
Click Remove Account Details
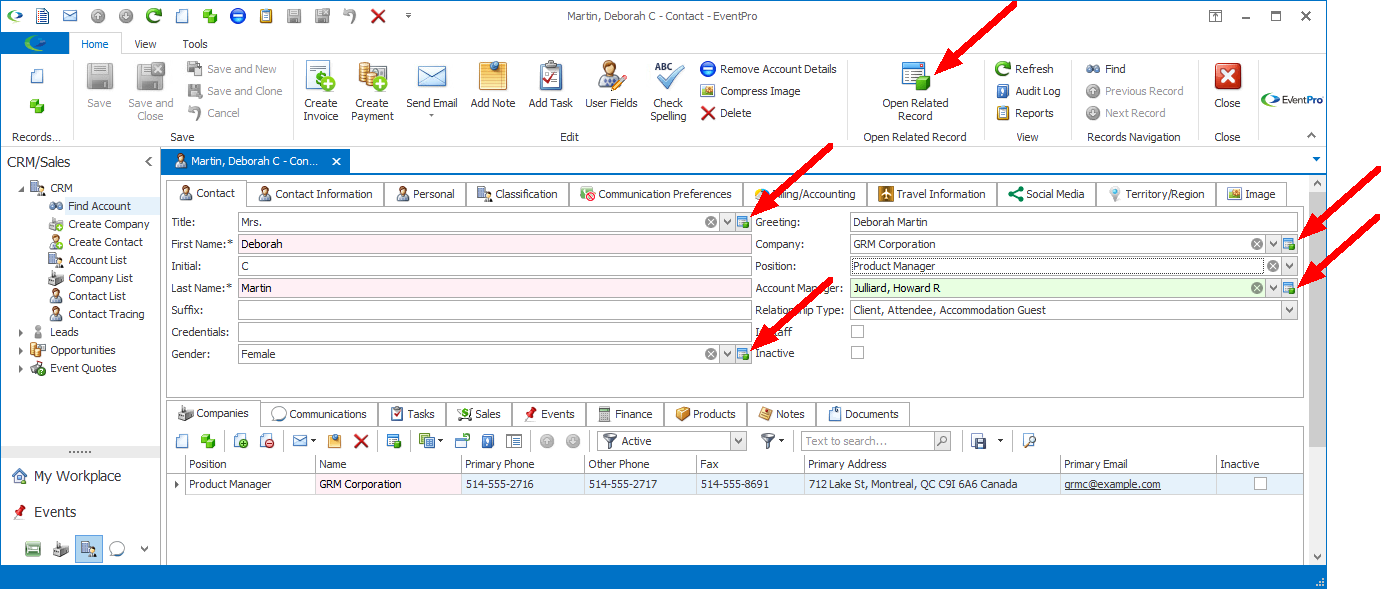pyautogui.click(x=768, y=69)
